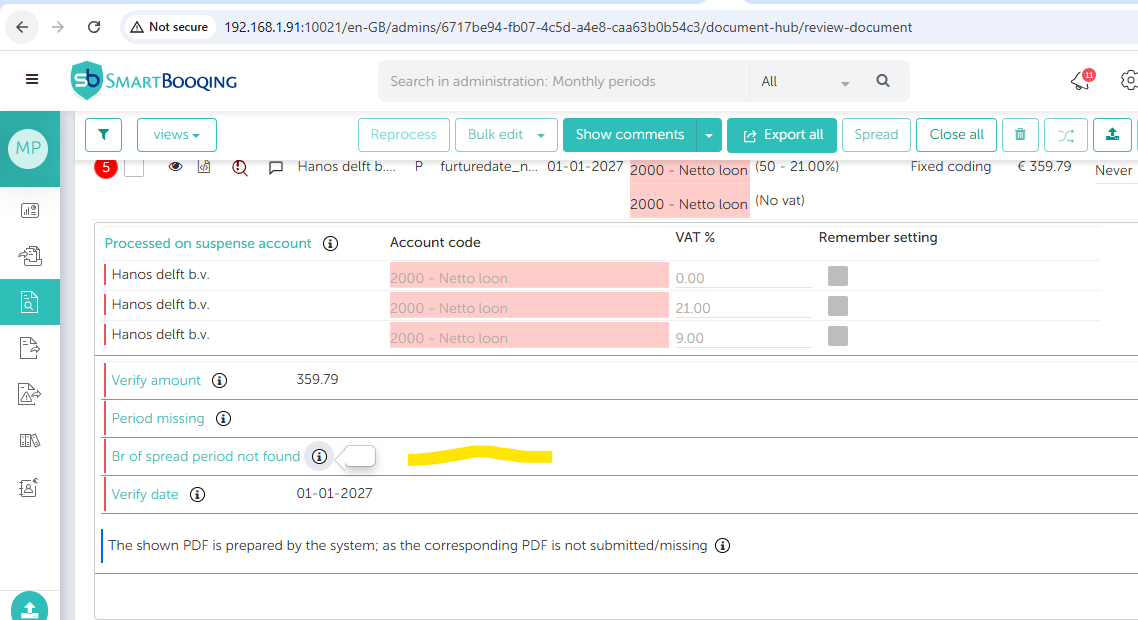Click the comment bubble icon for Hanos delft
The image size is (1138, 620).
pos(276,167)
